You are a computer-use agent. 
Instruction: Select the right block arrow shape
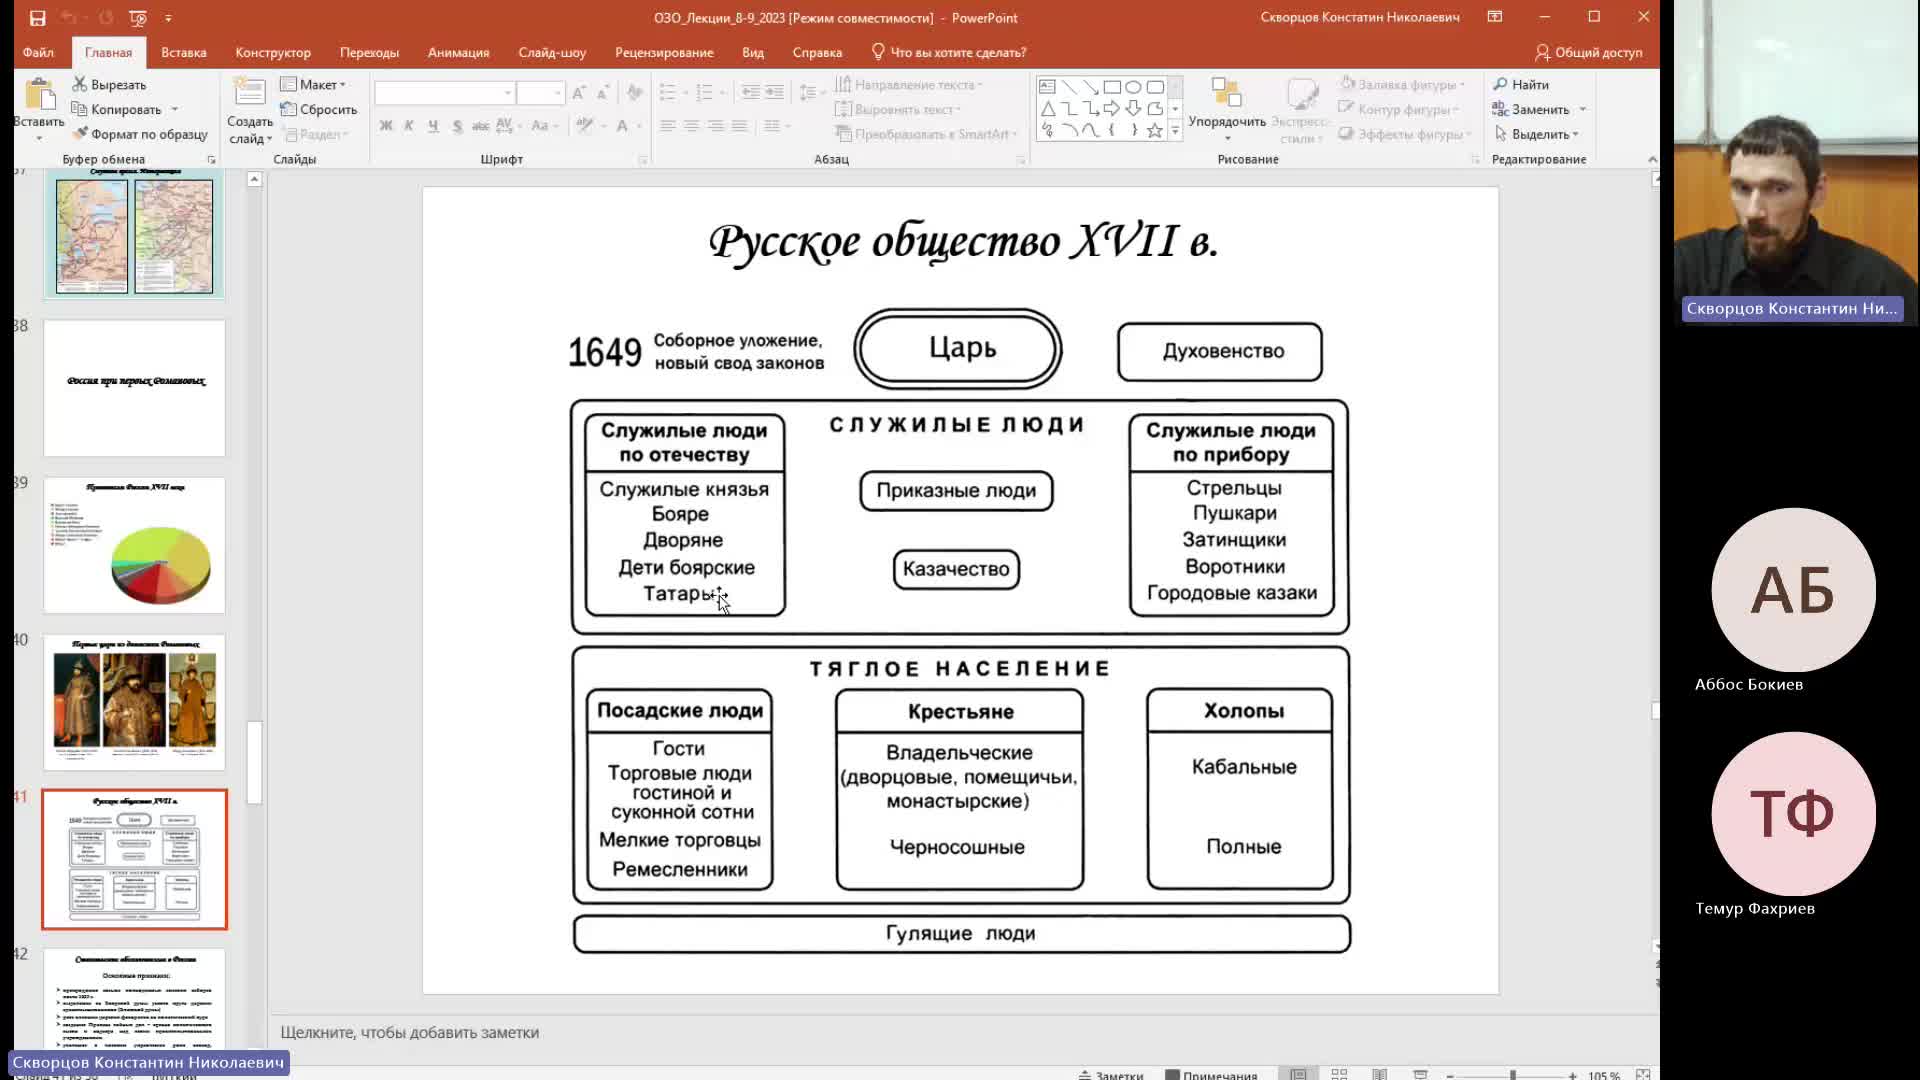(1112, 108)
